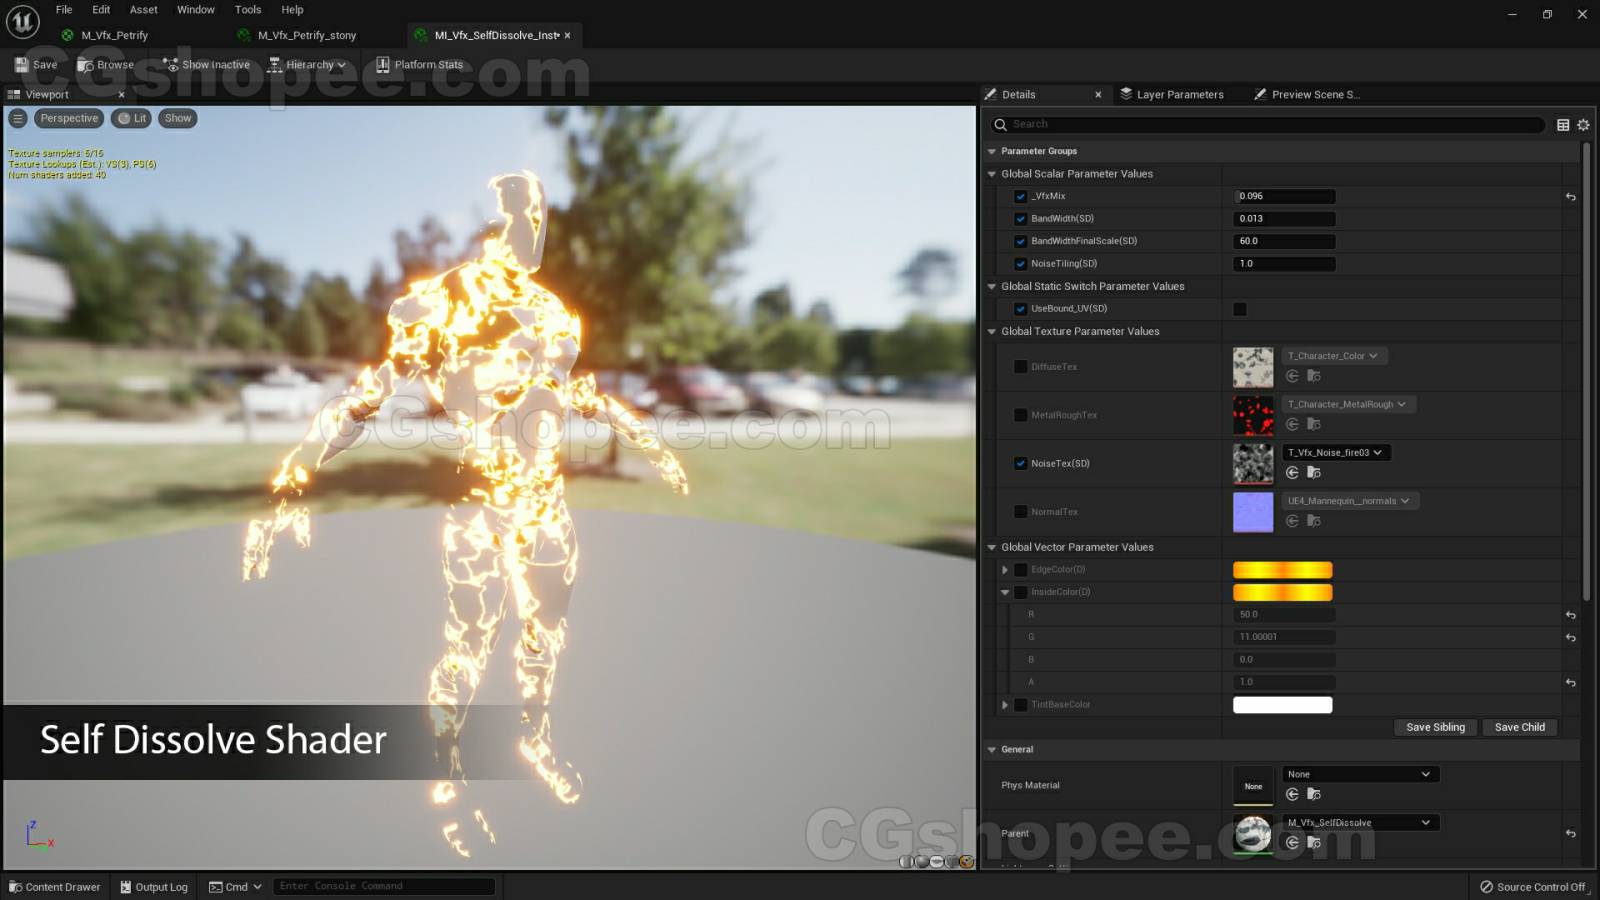1600x900 pixels.
Task: Click the InsideColor(D) color swatch
Action: click(x=1283, y=592)
